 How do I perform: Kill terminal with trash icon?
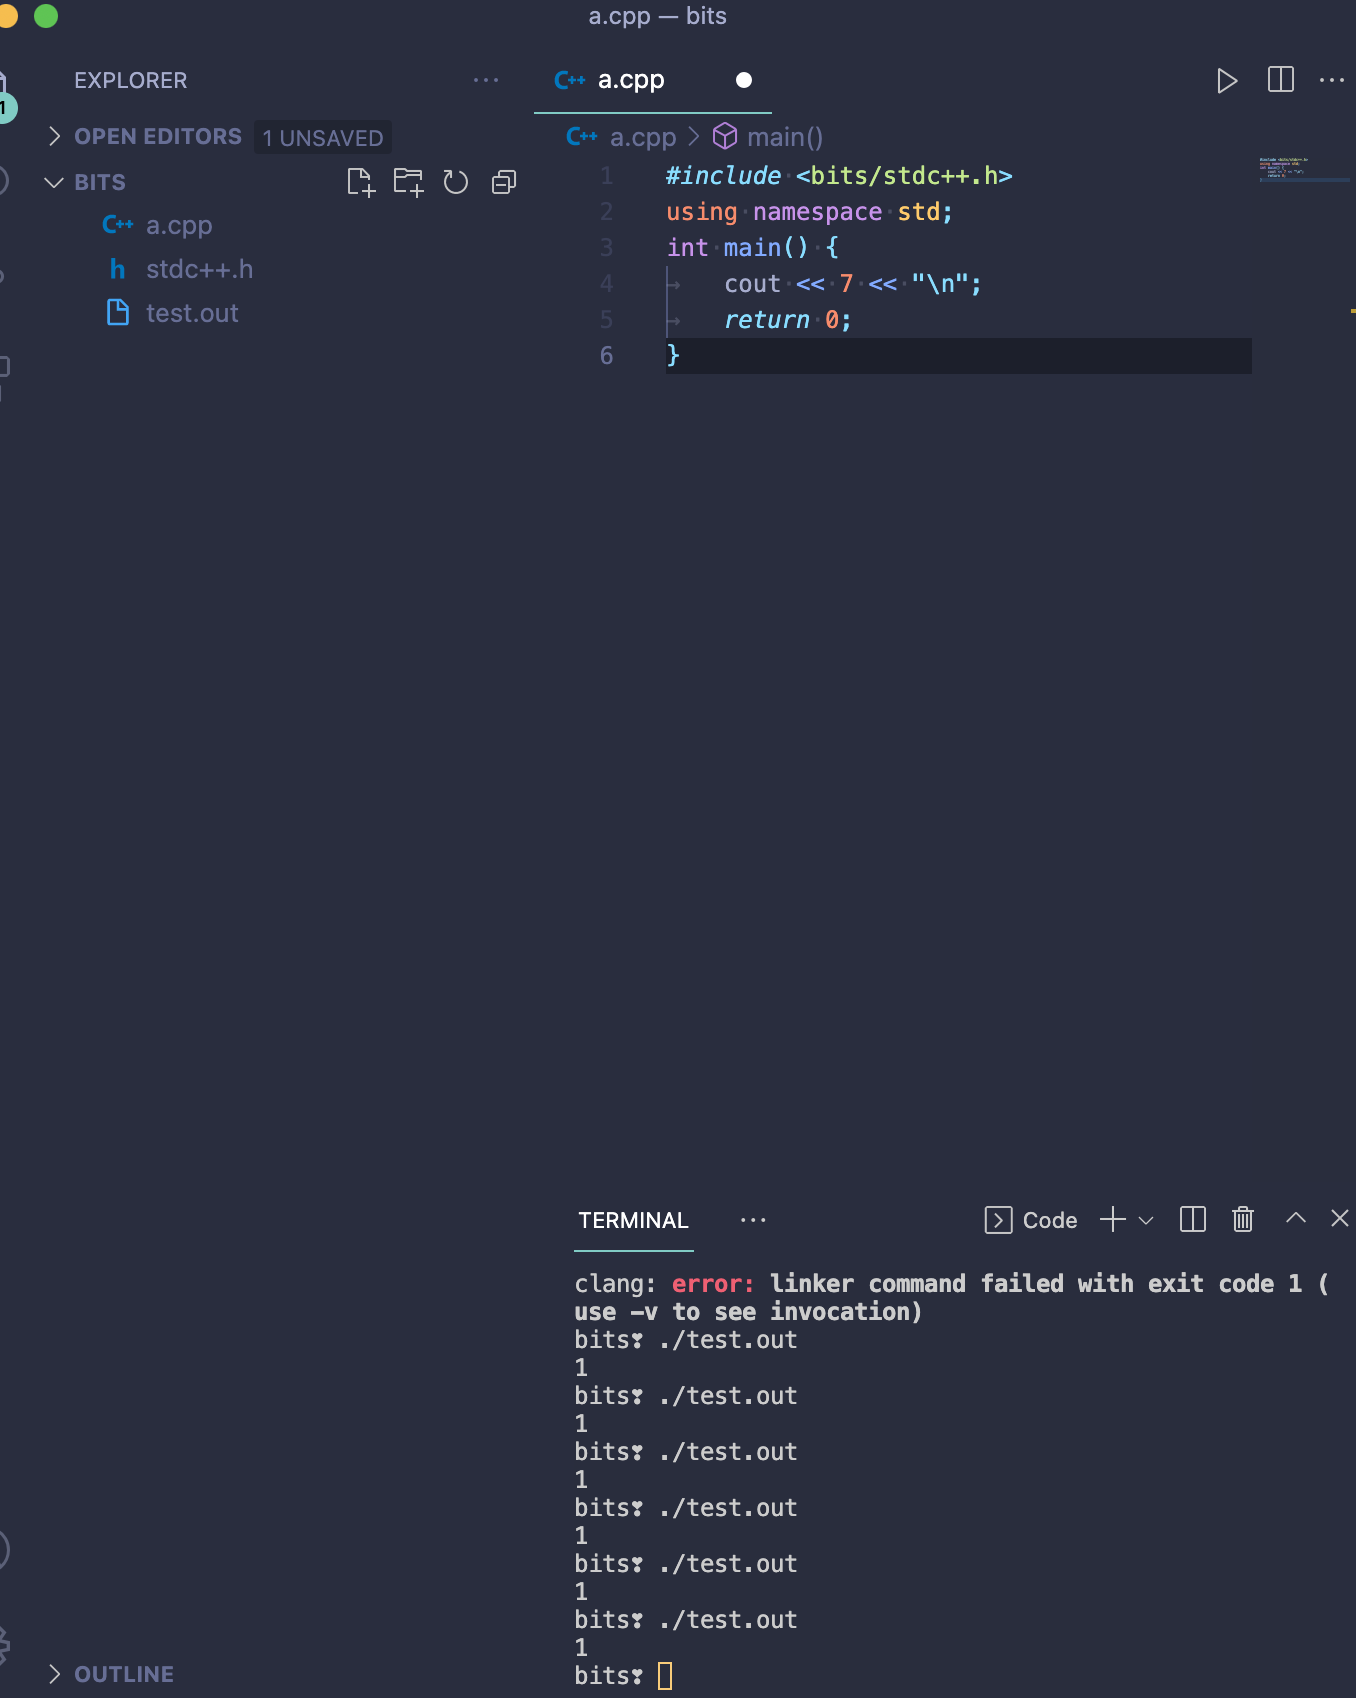[x=1243, y=1219]
